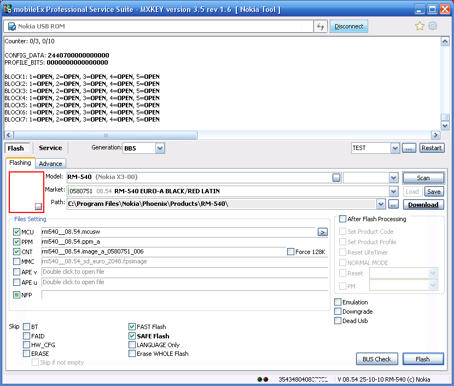
Task: Toggle the FAST Flash checkbox
Action: point(132,327)
